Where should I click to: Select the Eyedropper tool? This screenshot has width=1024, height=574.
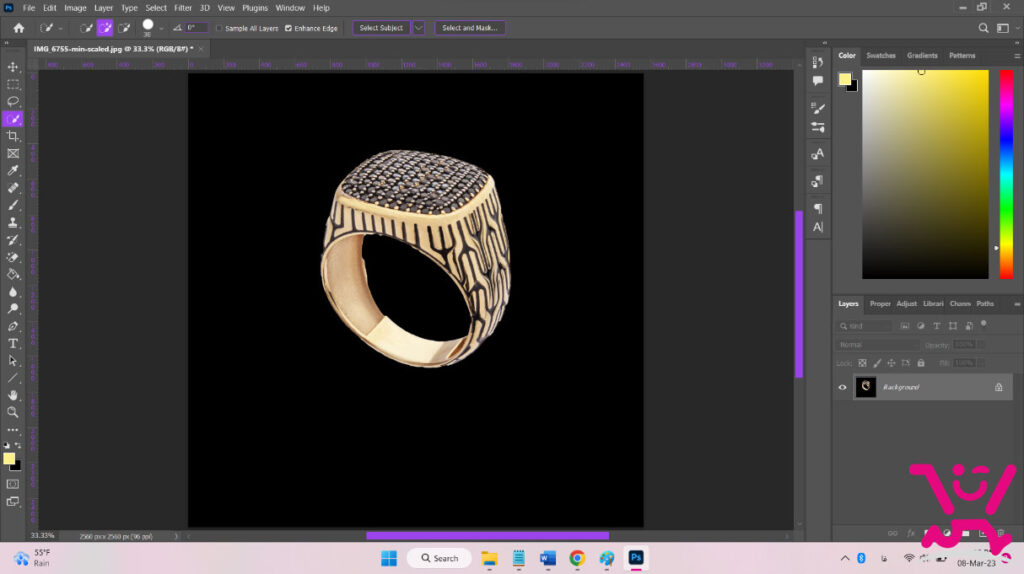(13, 170)
